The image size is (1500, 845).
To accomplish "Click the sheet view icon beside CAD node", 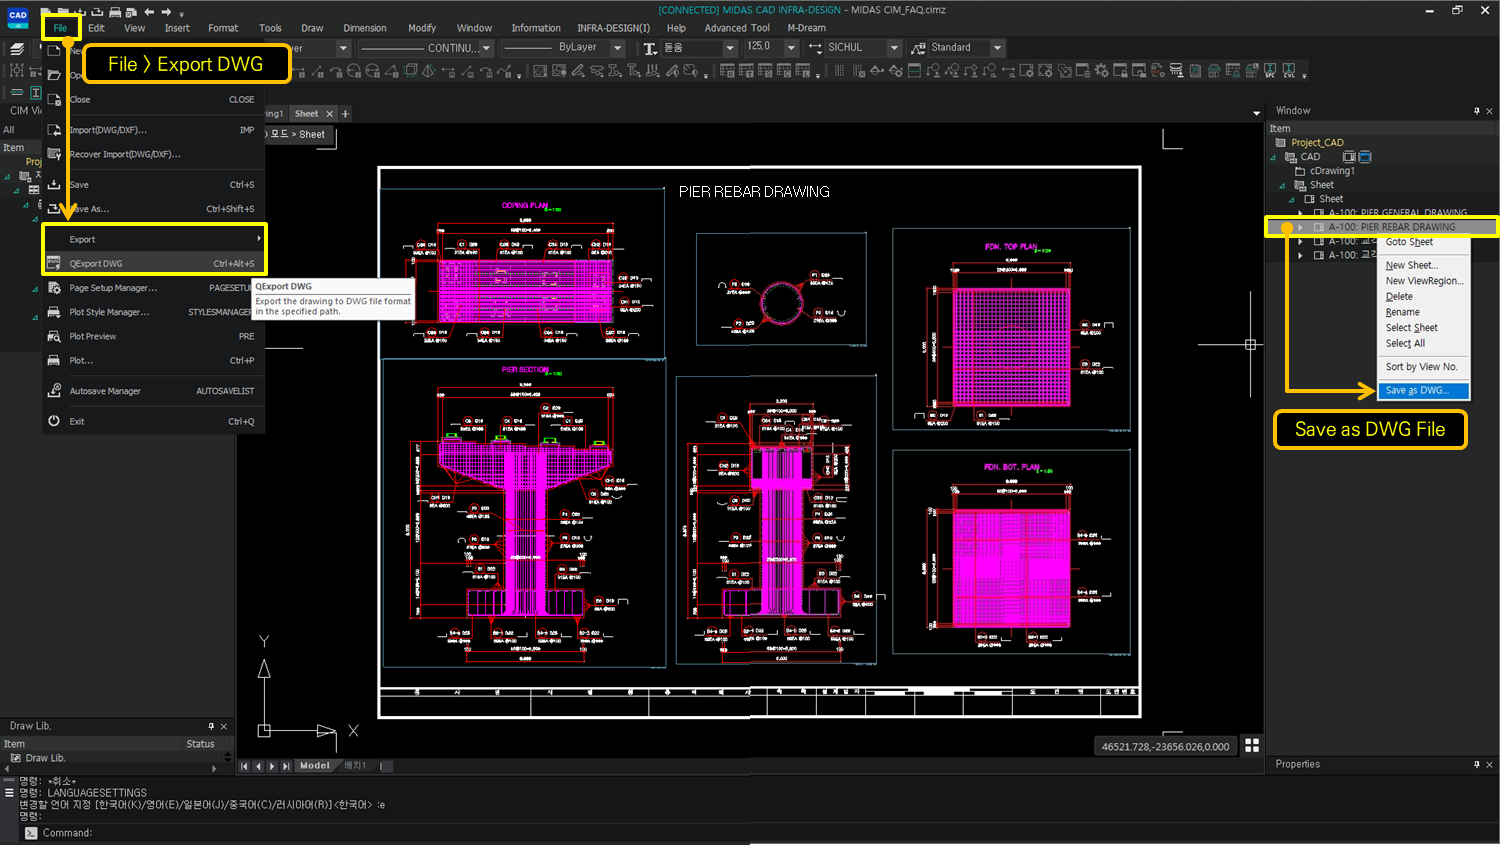I will click(x=1348, y=156).
